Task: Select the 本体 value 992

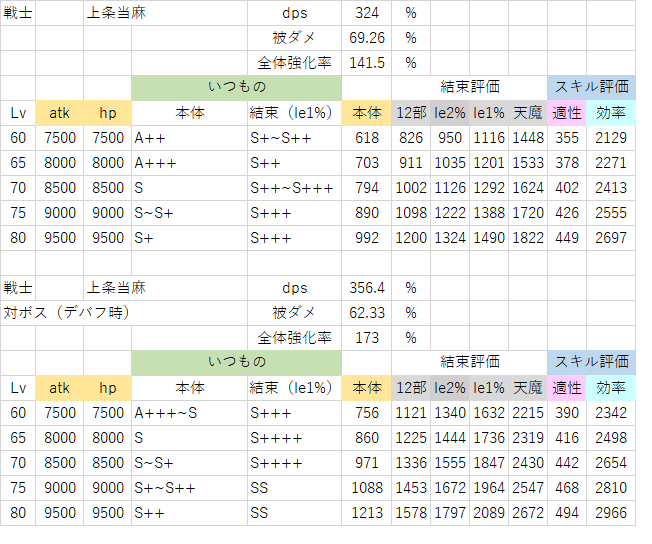Action: click(x=366, y=237)
